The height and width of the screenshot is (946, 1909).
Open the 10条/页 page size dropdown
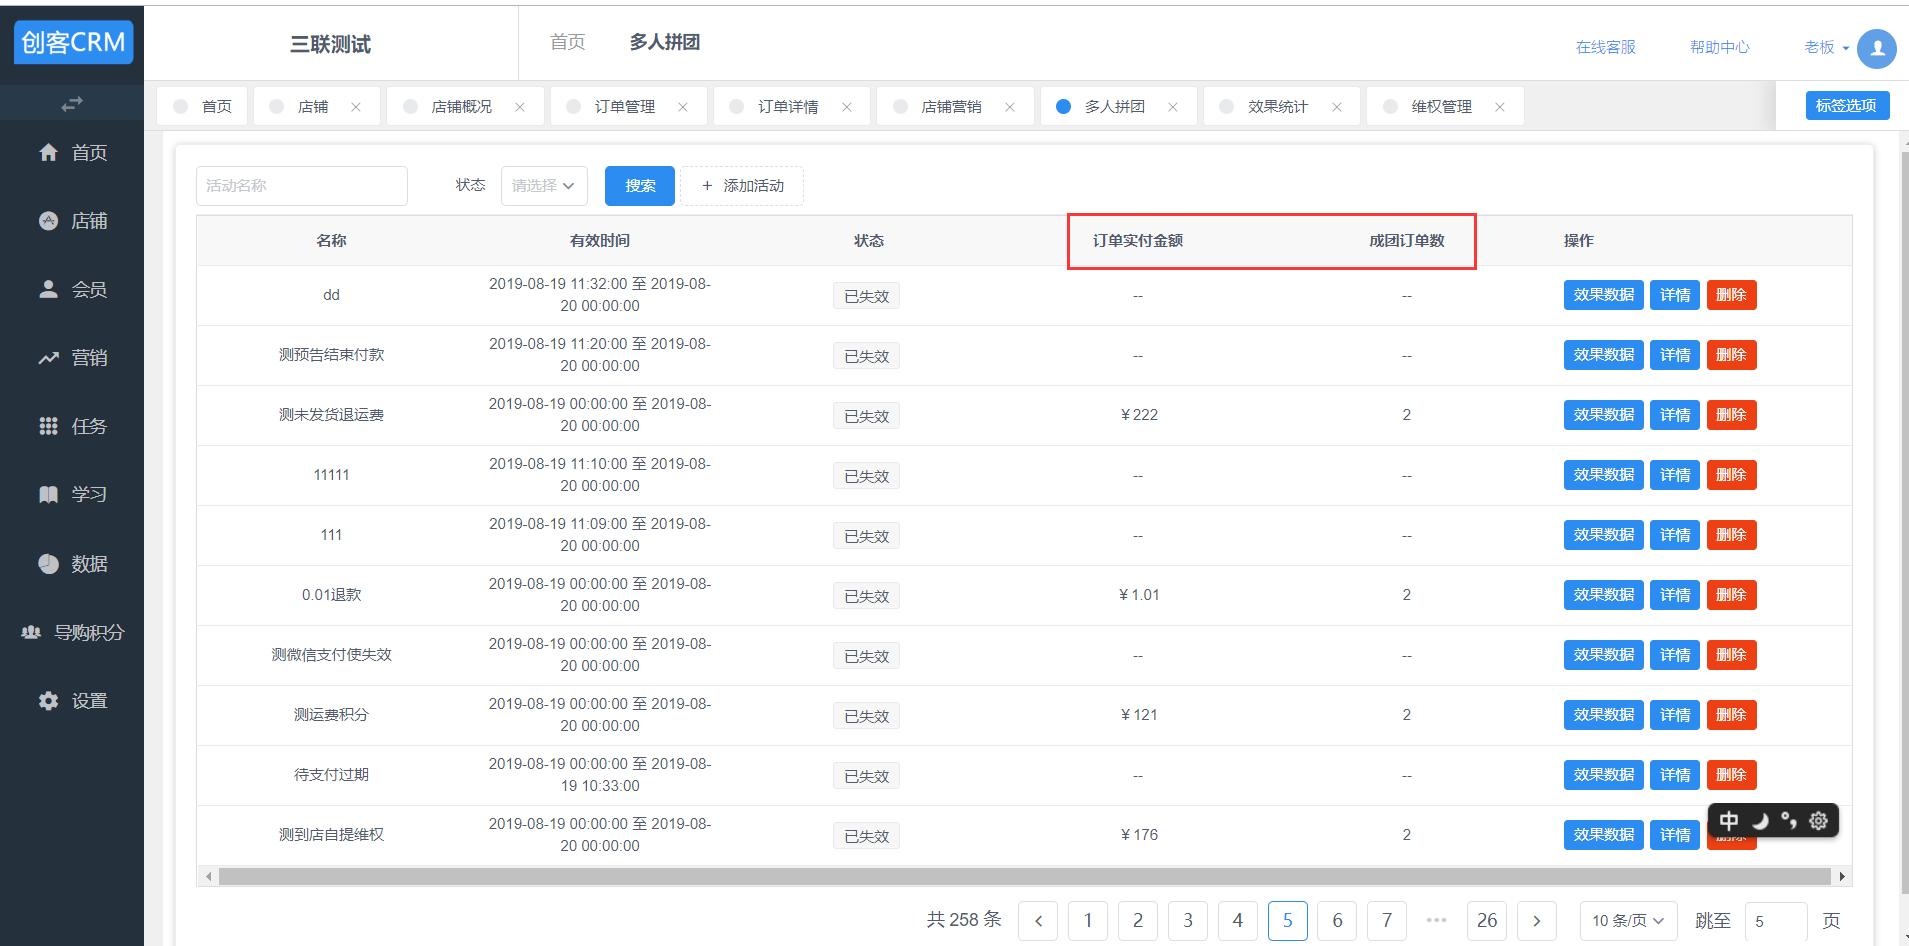pyautogui.click(x=1627, y=921)
